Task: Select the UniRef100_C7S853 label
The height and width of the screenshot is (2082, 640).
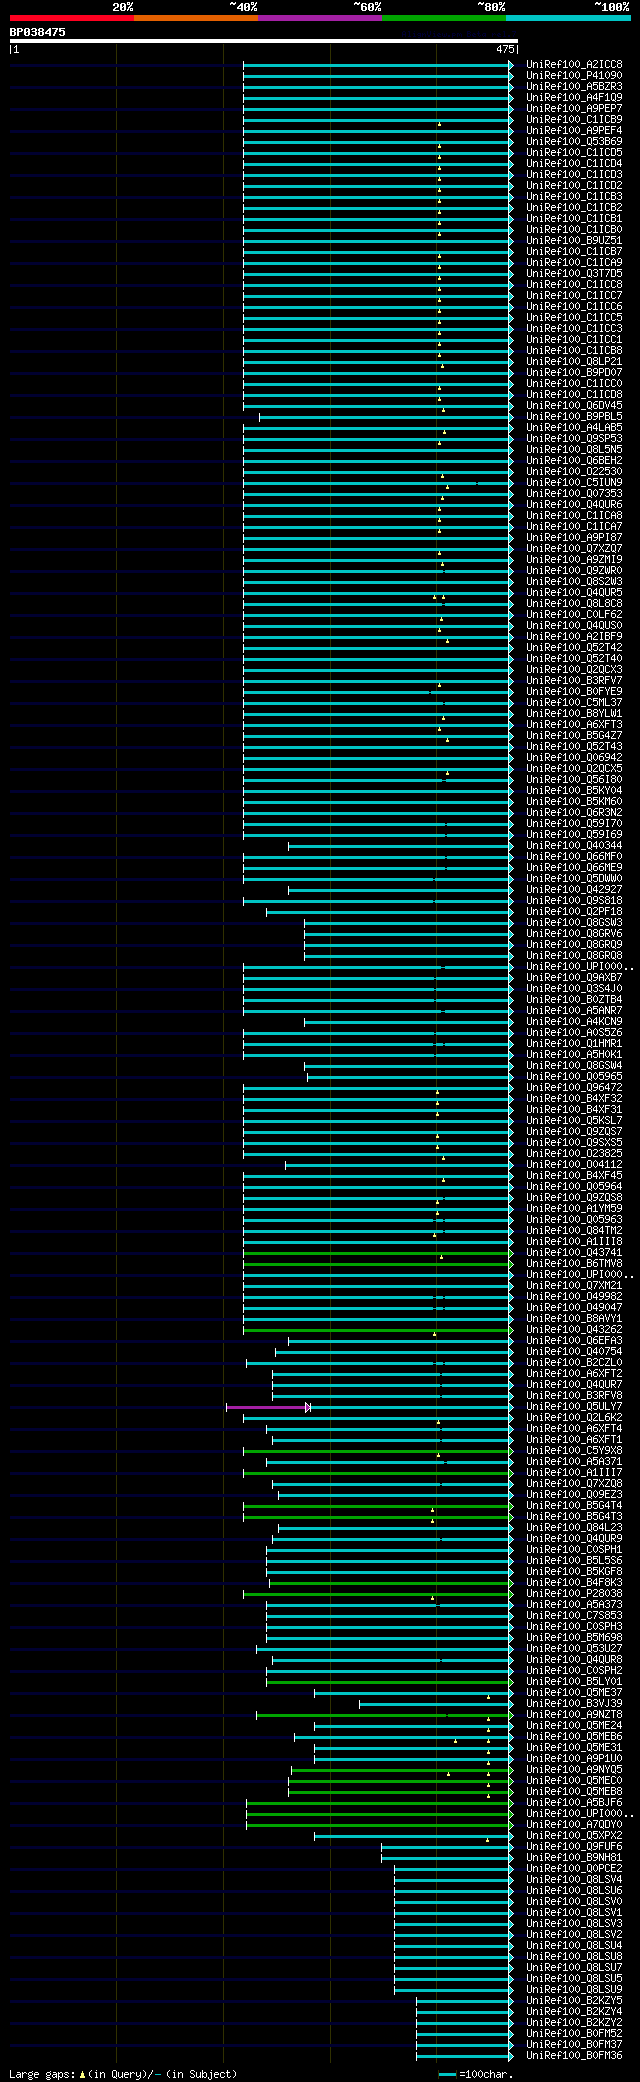Action: [574, 1616]
